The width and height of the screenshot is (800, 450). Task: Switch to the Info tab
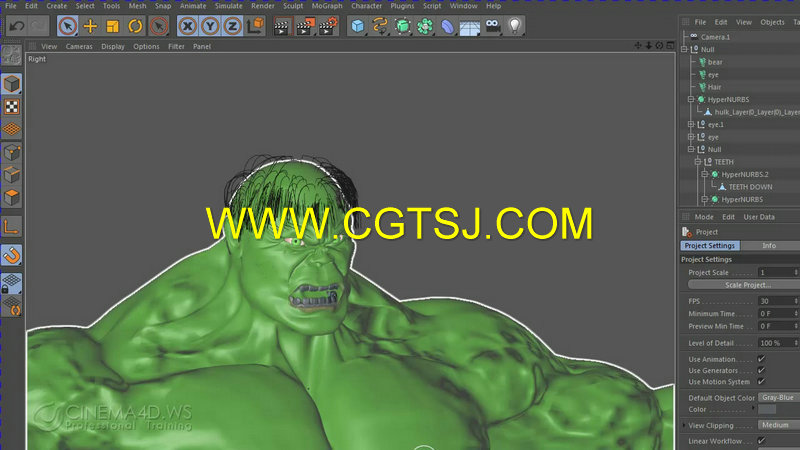point(769,246)
